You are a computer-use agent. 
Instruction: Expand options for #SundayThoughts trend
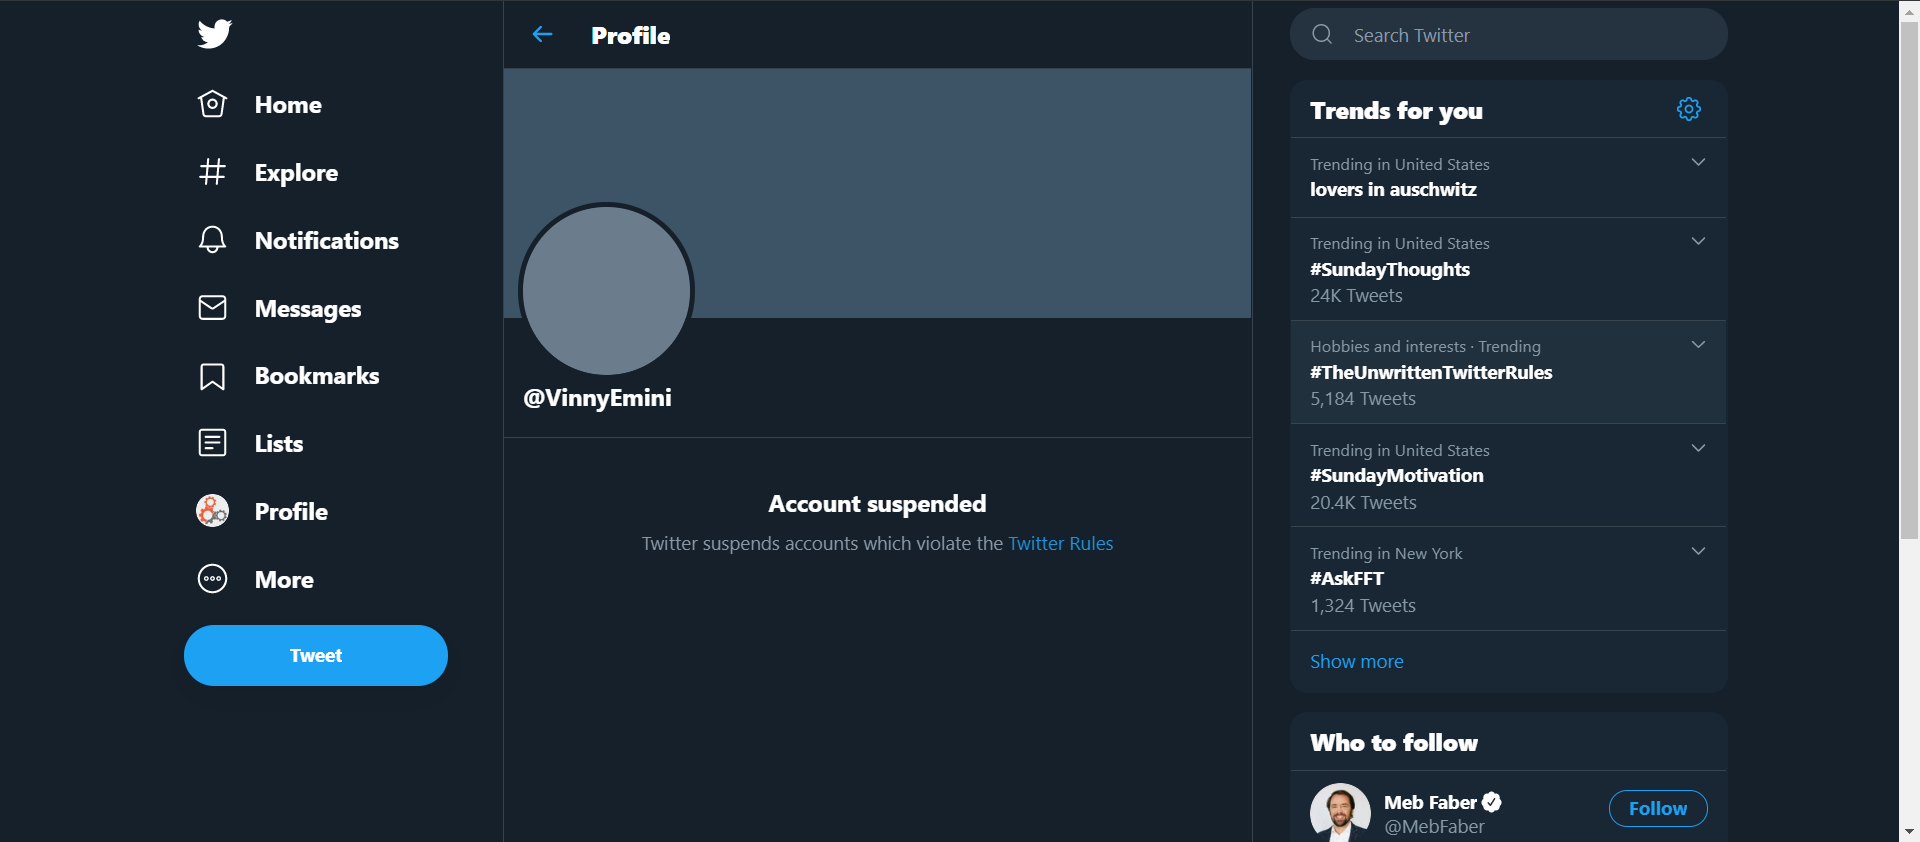point(1697,241)
